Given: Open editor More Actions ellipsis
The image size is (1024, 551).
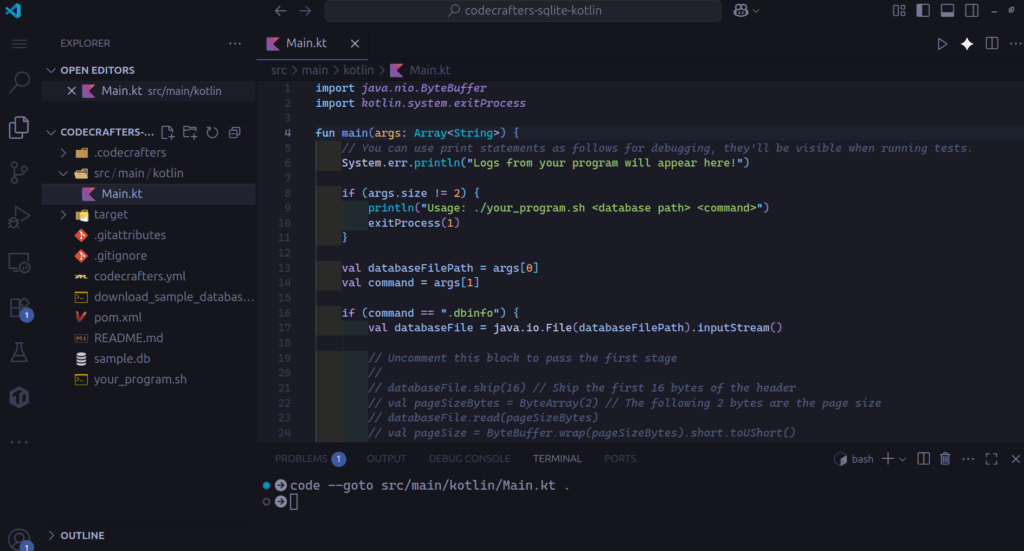Looking at the screenshot, I should pyautogui.click(x=1016, y=44).
